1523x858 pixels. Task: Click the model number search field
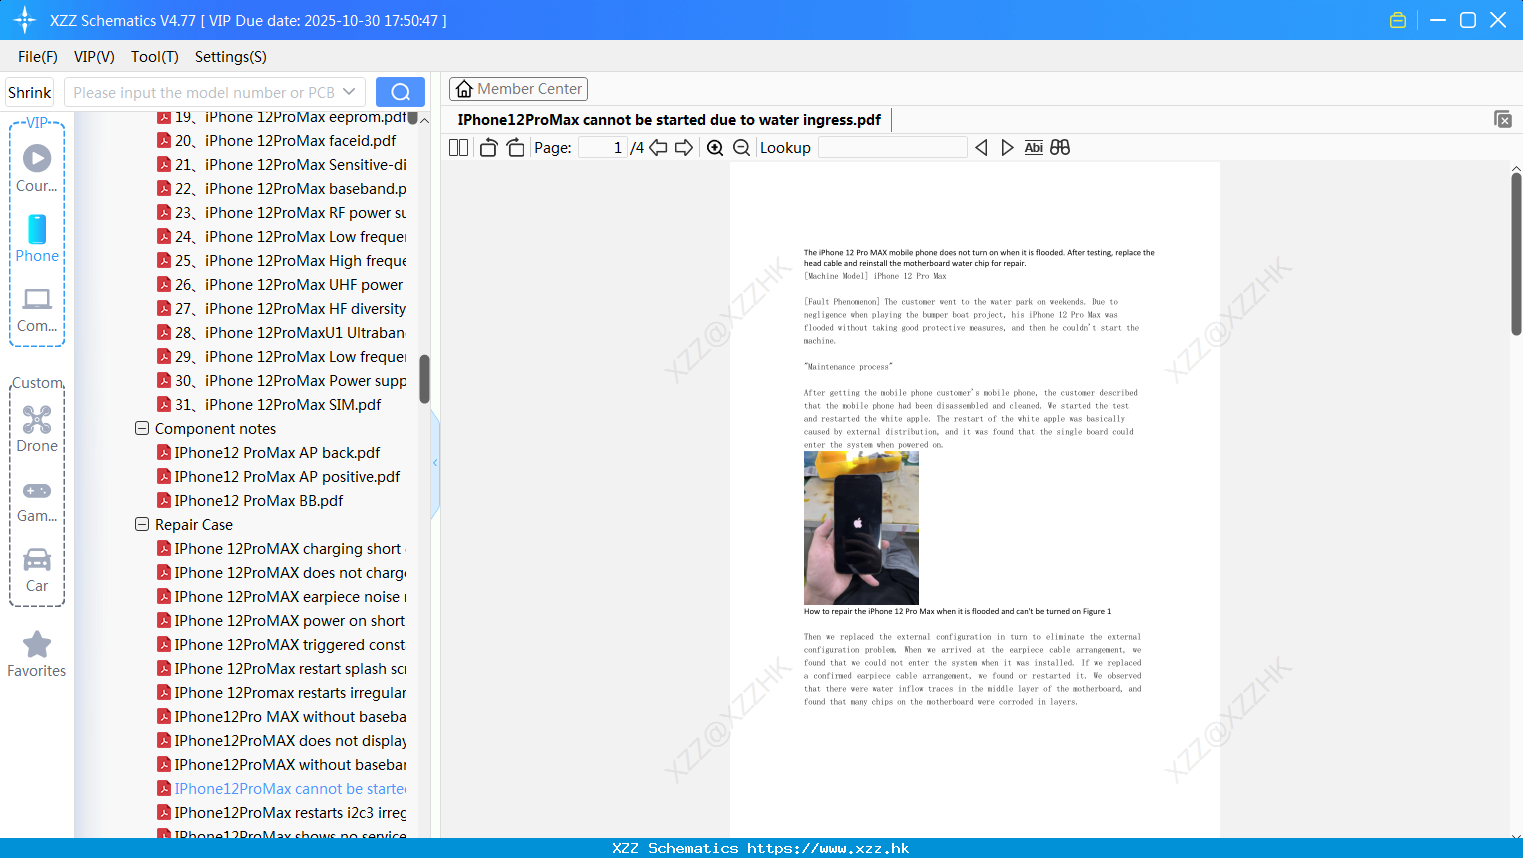204,92
